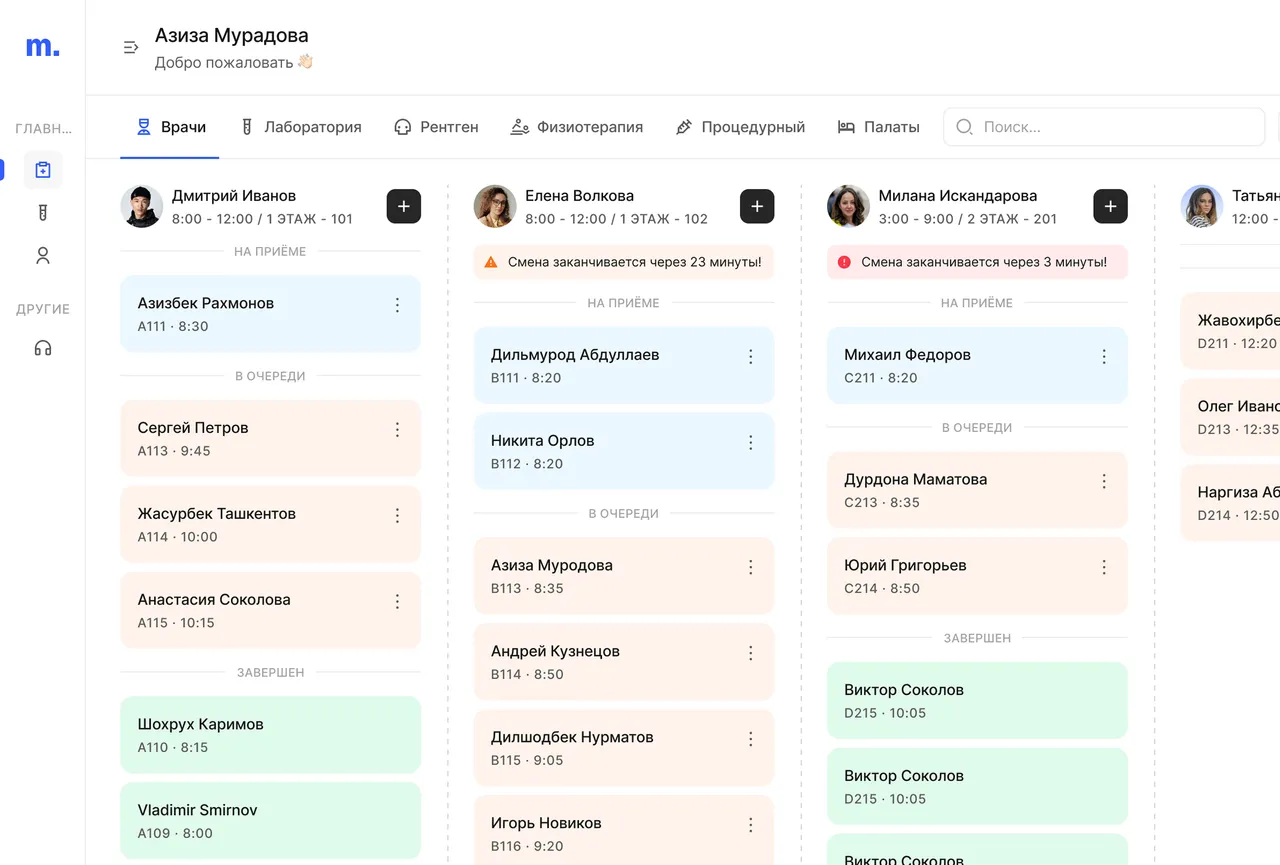Image resolution: width=1280 pixels, height=865 pixels.
Task: Open the headset support icon in the sidebar
Action: (42, 348)
